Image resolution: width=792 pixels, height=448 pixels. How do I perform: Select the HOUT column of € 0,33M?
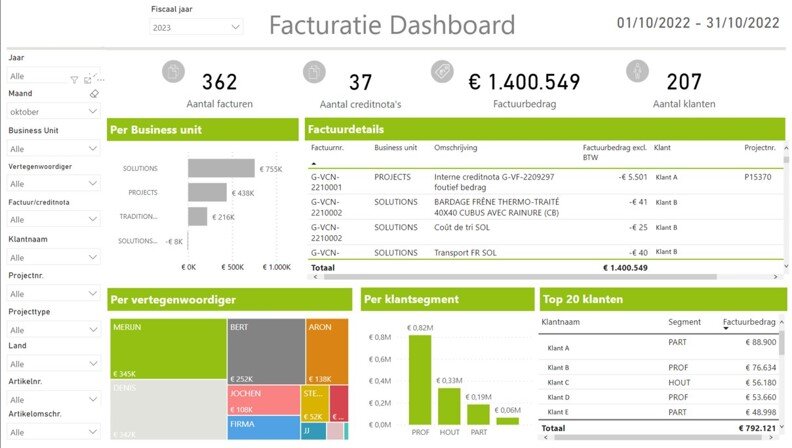pos(449,406)
